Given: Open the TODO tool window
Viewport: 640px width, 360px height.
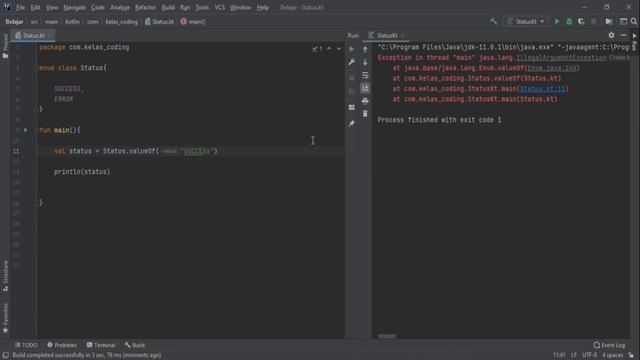Looking at the screenshot, I should tap(26, 345).
